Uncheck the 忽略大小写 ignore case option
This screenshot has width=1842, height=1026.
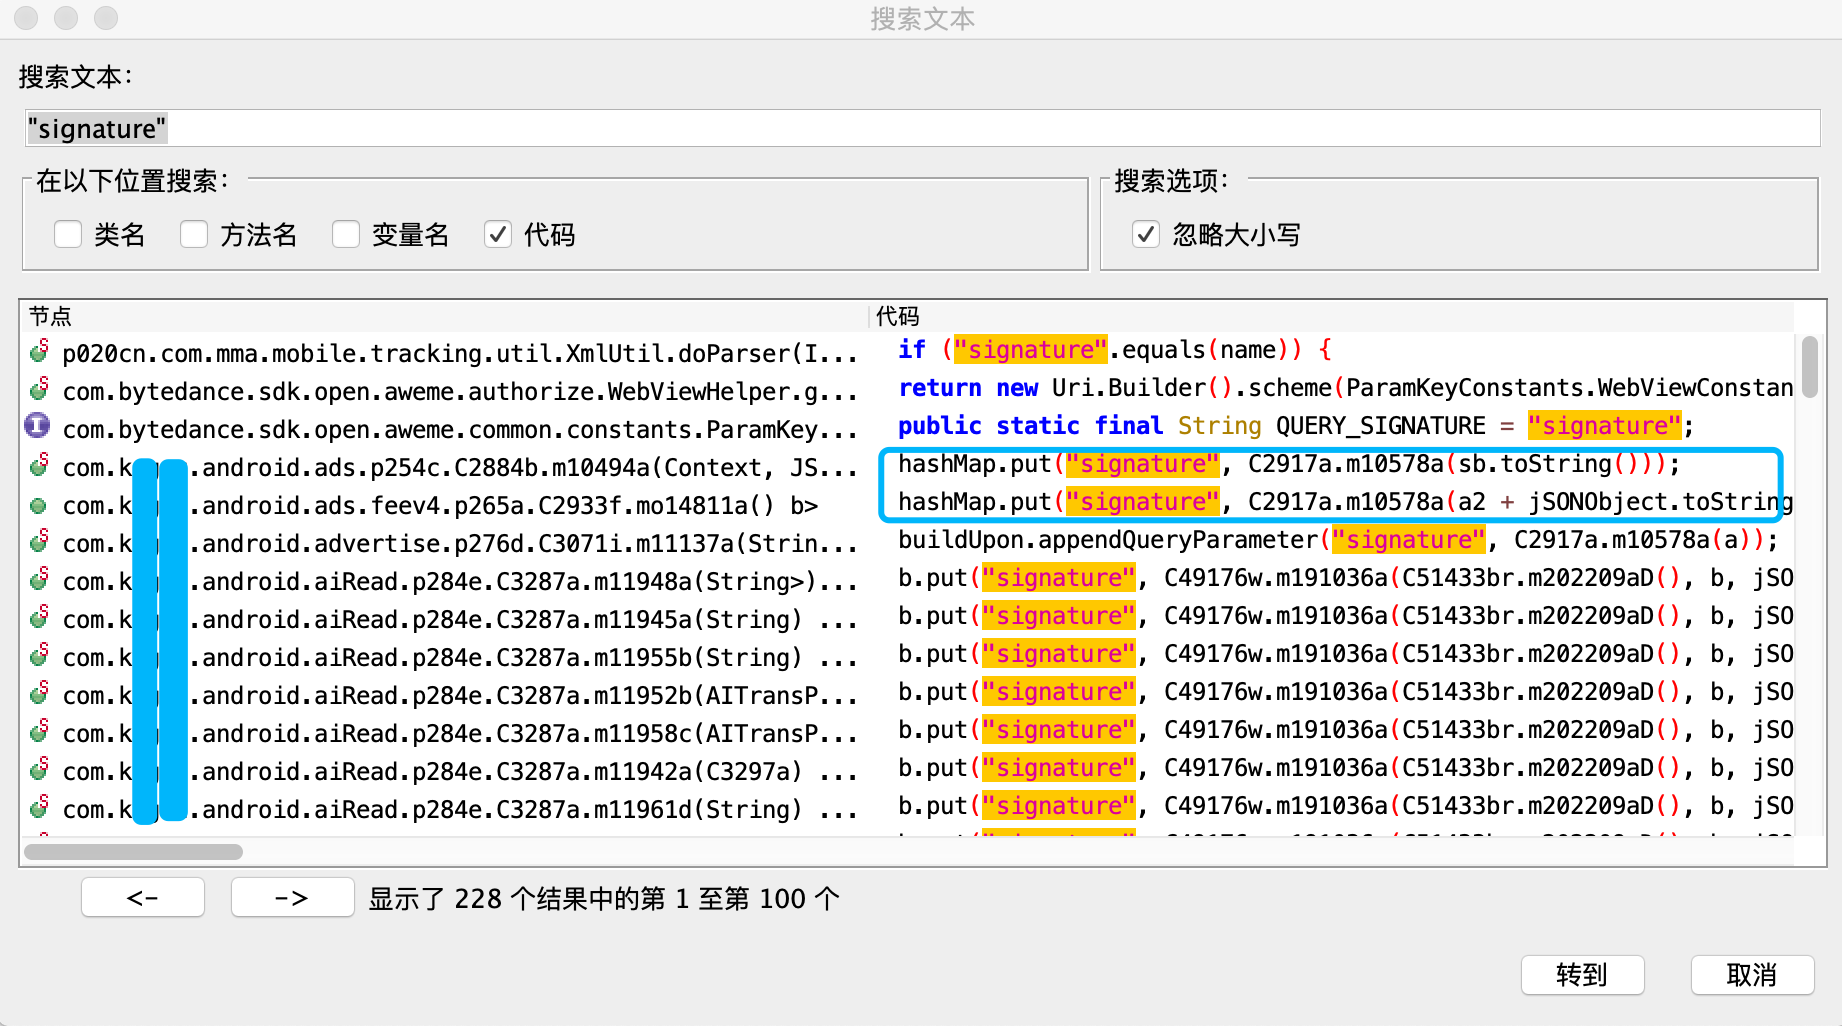pos(1146,234)
